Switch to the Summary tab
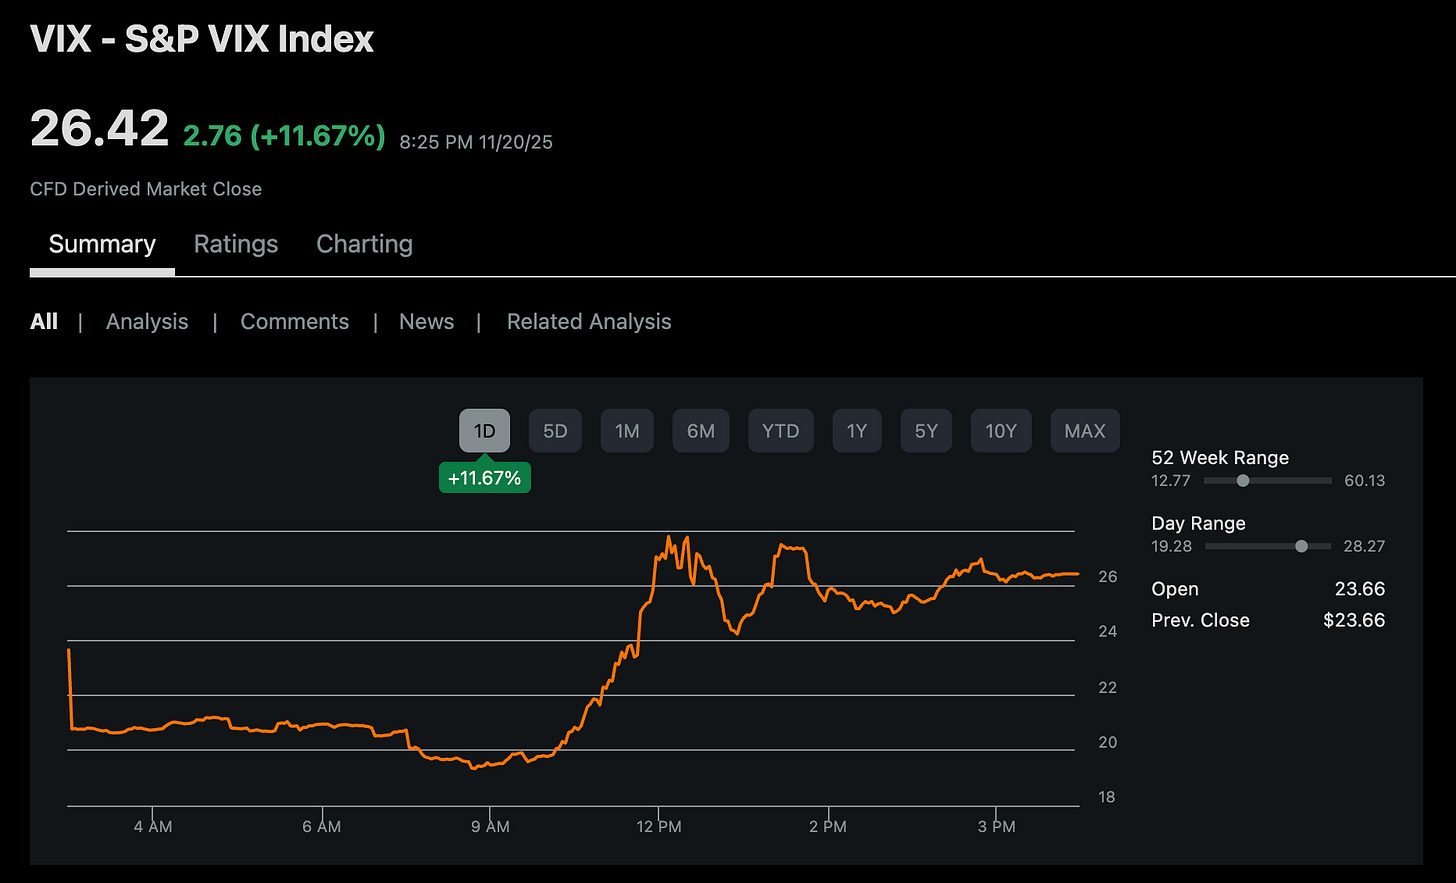This screenshot has height=883, width=1456. pyautogui.click(x=102, y=244)
